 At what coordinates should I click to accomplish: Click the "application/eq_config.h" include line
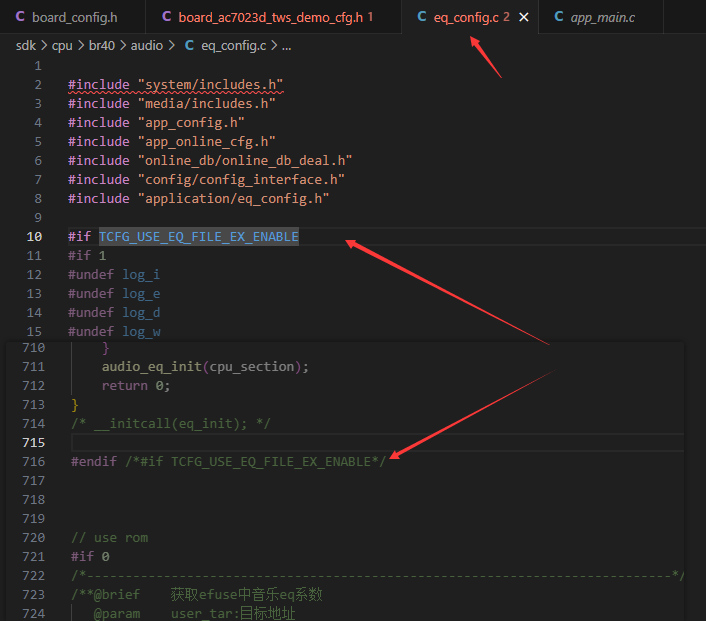pyautogui.click(x=199, y=198)
